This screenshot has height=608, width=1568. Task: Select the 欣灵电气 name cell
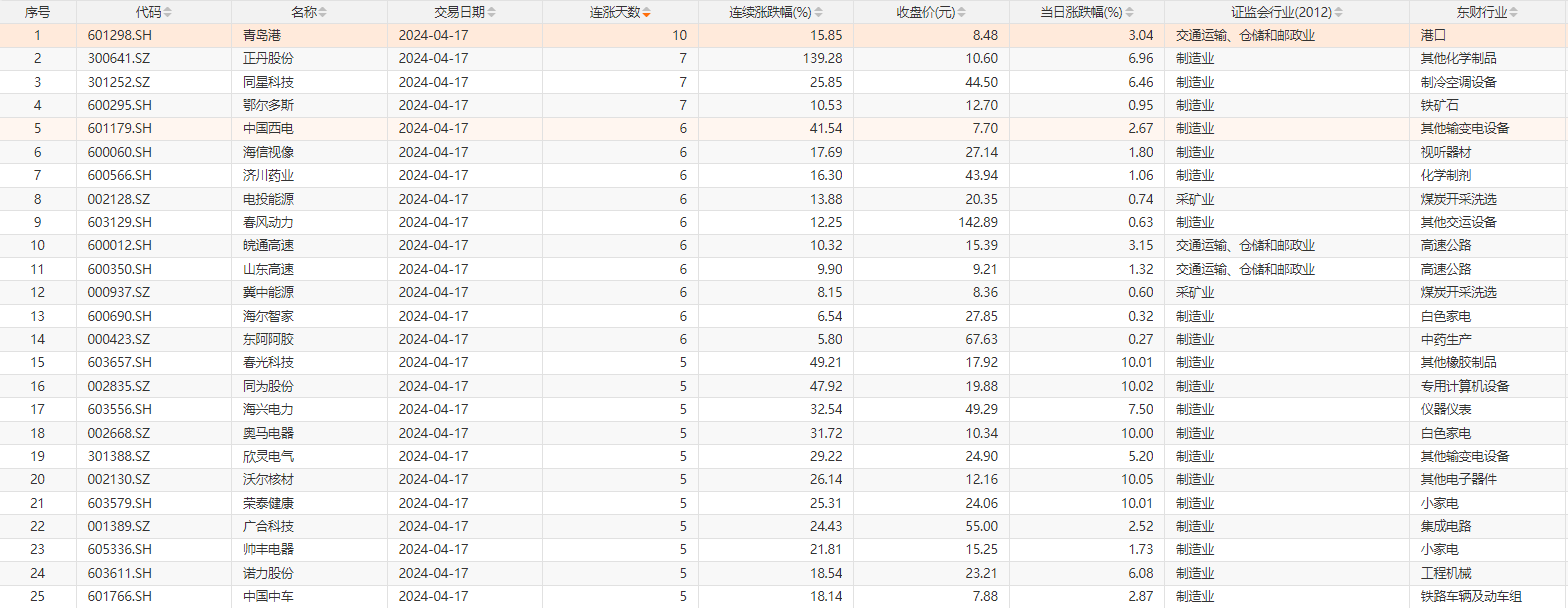309,457
